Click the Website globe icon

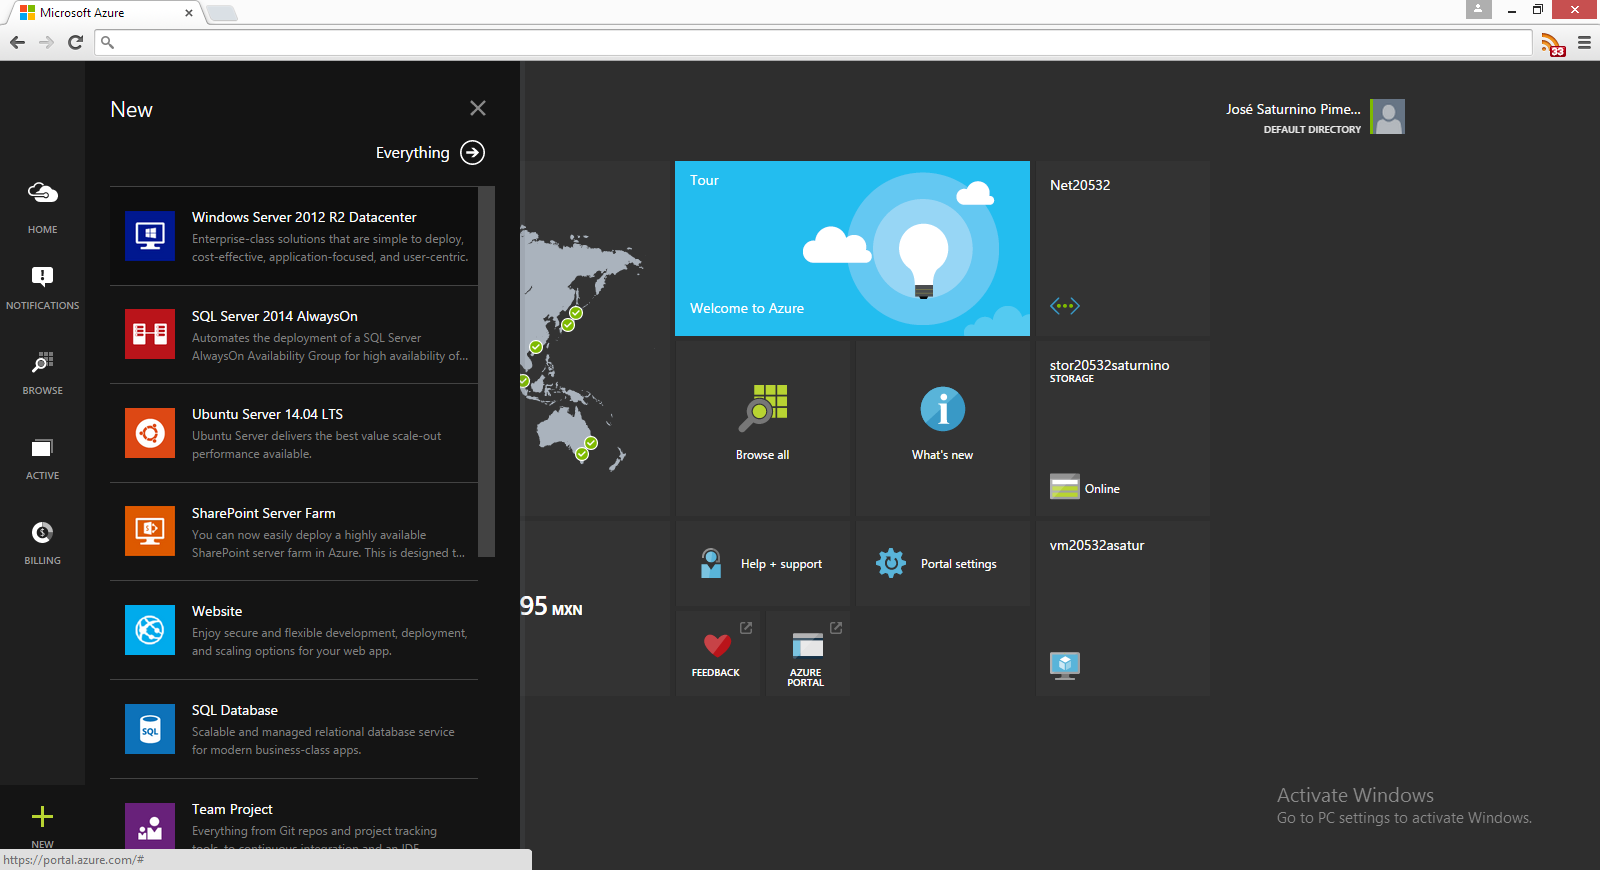[150, 630]
